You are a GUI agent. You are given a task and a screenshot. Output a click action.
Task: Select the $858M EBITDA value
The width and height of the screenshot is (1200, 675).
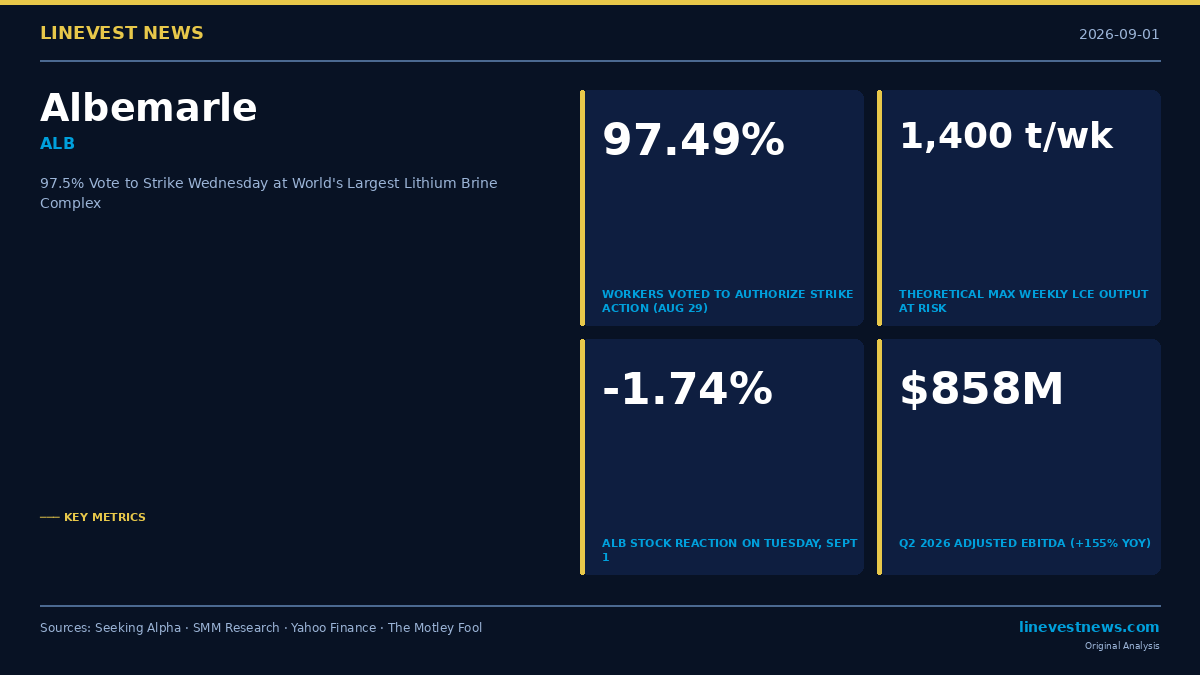click(x=981, y=390)
